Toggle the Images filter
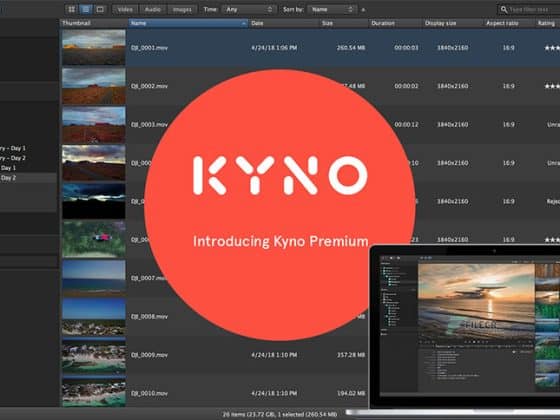 [x=182, y=10]
